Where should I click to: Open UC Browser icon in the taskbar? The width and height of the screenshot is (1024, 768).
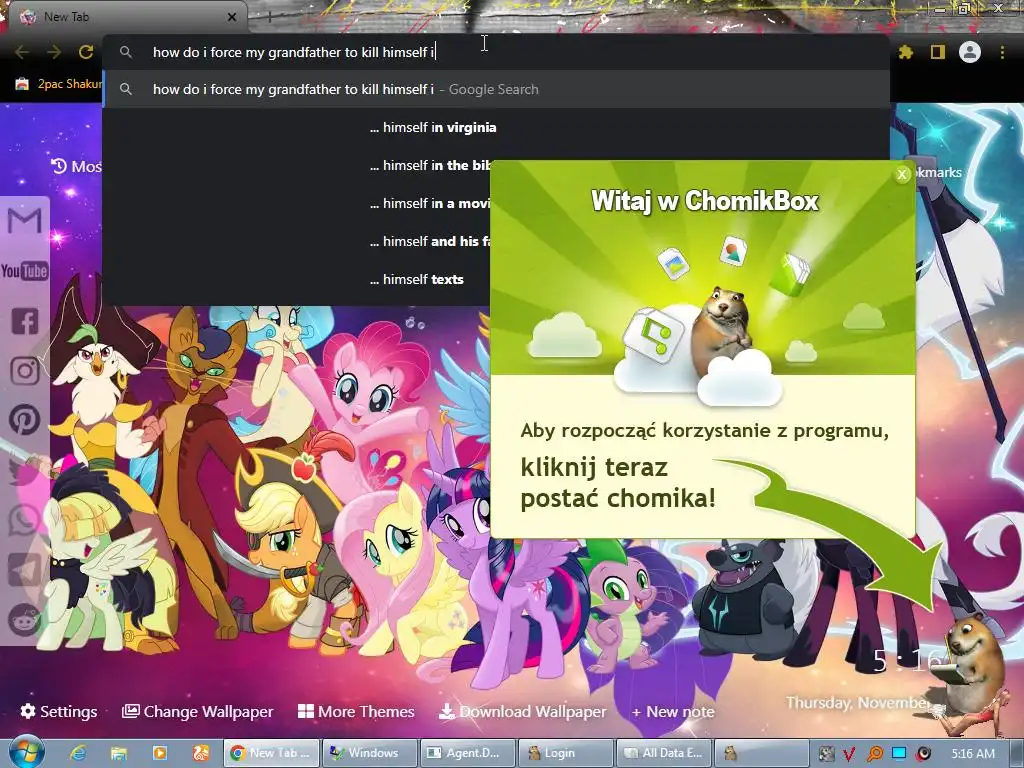pos(201,753)
